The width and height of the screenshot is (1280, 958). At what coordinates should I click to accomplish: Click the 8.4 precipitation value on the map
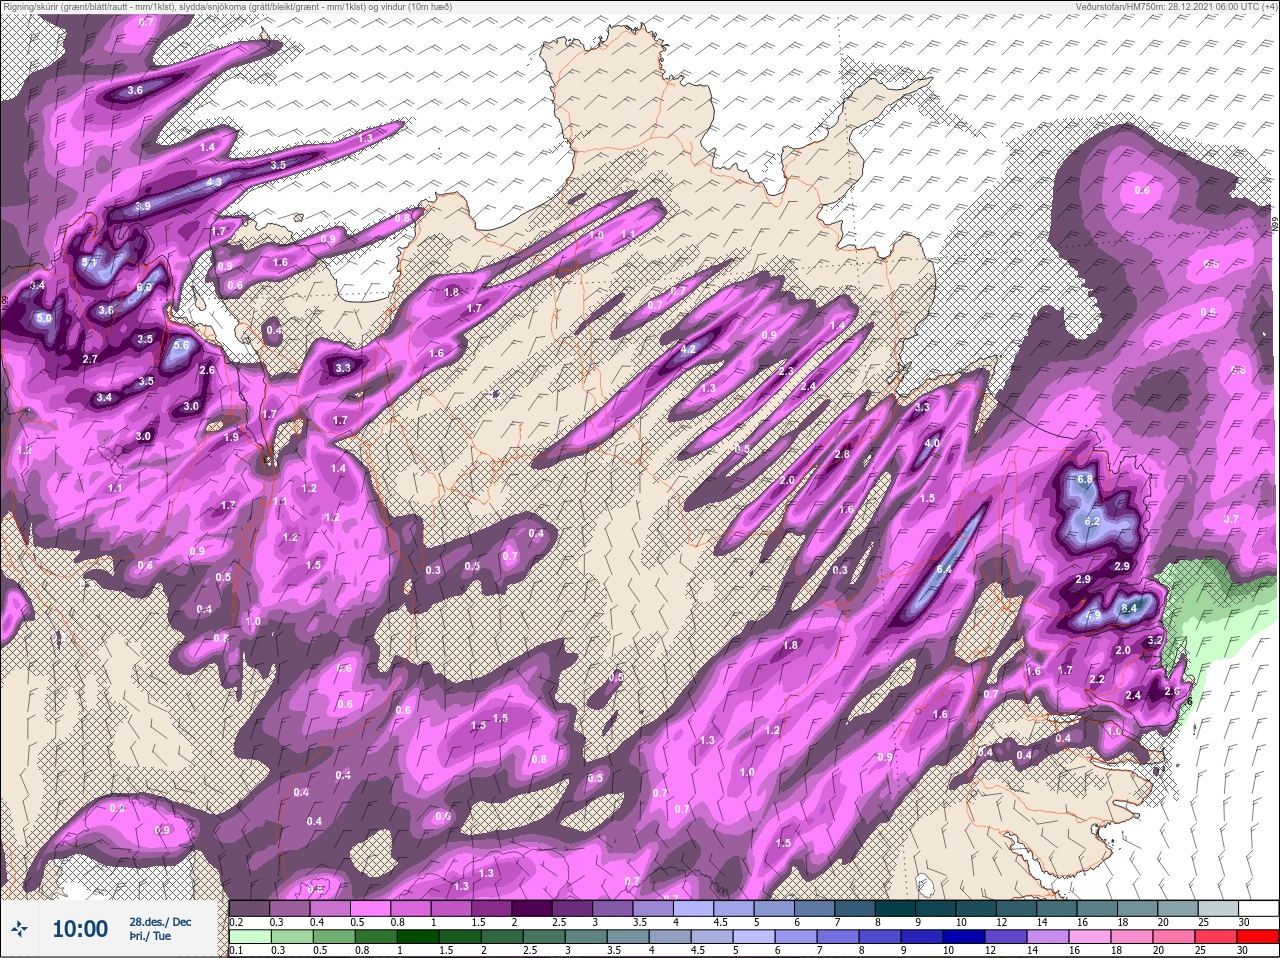tap(1131, 608)
